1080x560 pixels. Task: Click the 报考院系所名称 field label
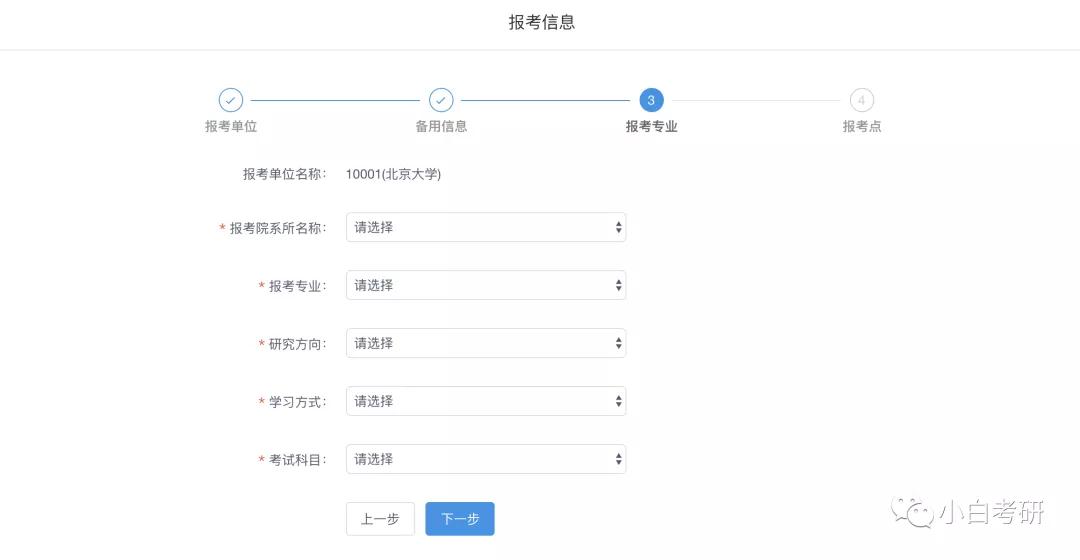point(278,228)
